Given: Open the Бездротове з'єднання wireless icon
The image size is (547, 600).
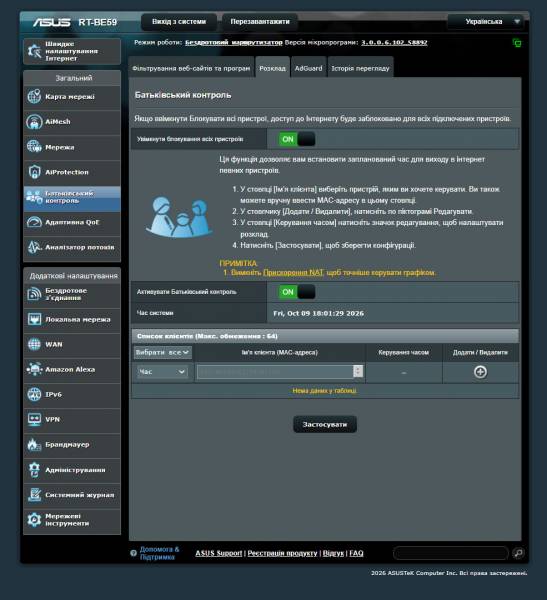Looking at the screenshot, I should pyautogui.click(x=34, y=294).
